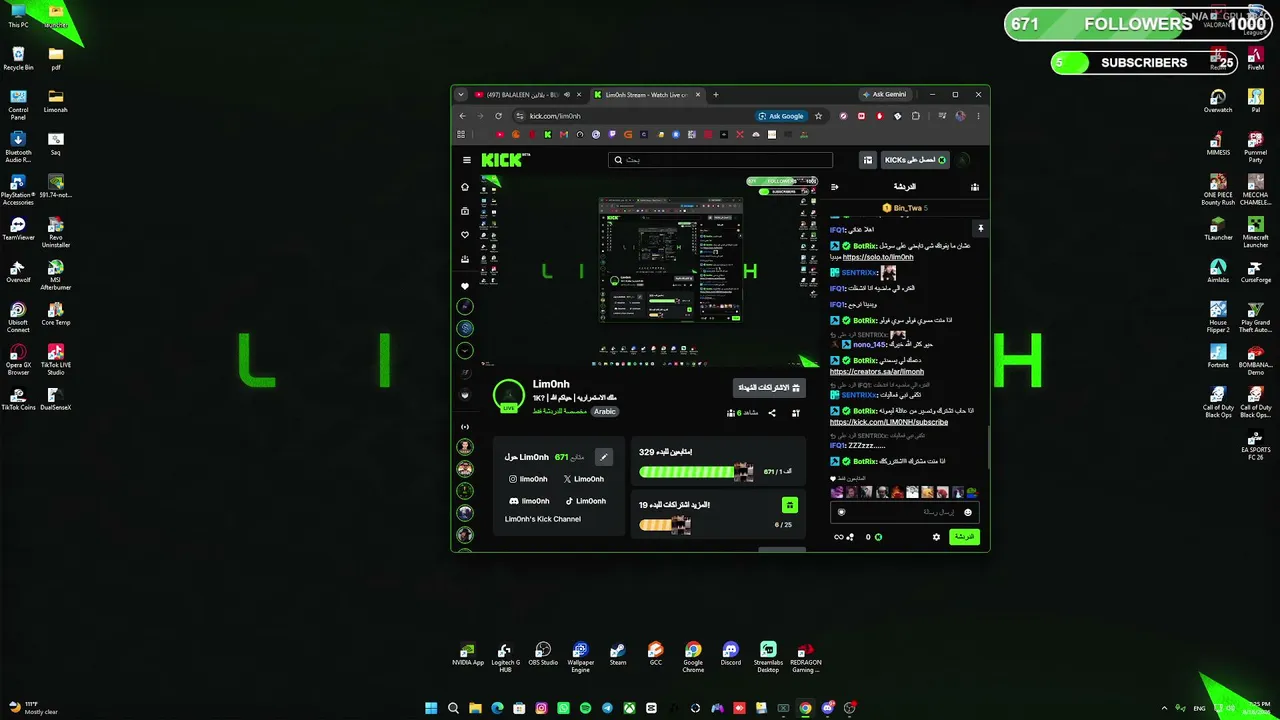
Task: Click the gift subscriptions button
Action: click(x=769, y=388)
